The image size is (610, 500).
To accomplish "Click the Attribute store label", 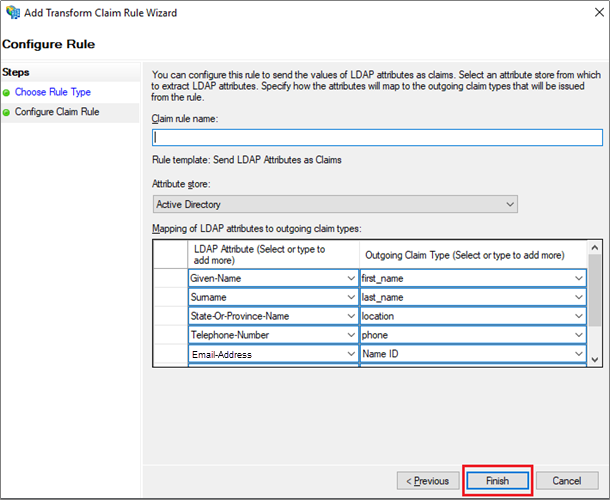I will click(181, 184).
